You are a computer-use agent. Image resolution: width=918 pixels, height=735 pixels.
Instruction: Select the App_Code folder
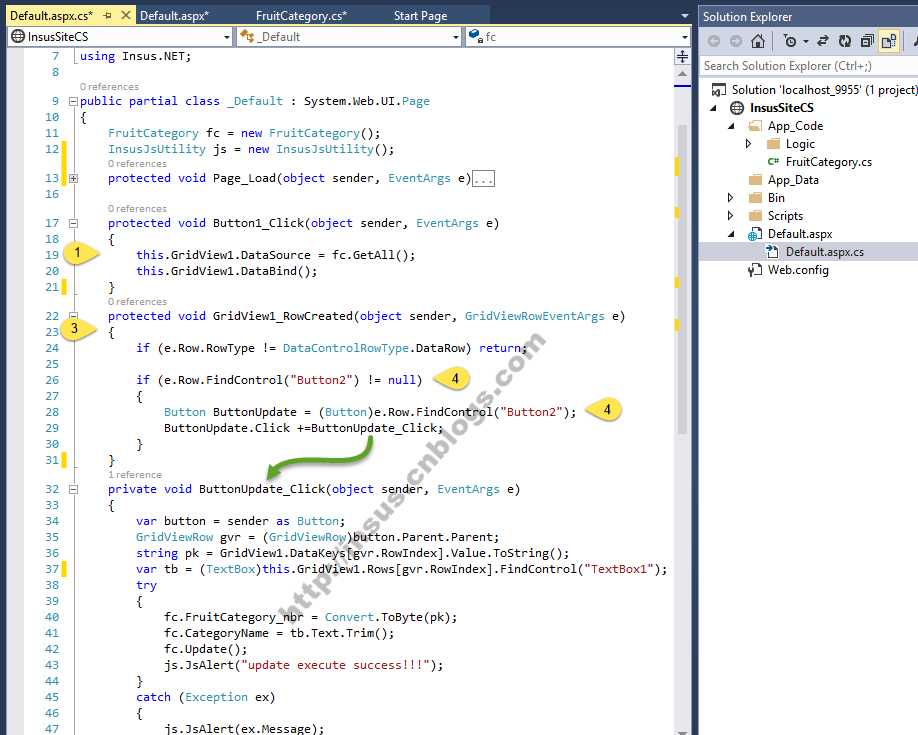pos(795,126)
